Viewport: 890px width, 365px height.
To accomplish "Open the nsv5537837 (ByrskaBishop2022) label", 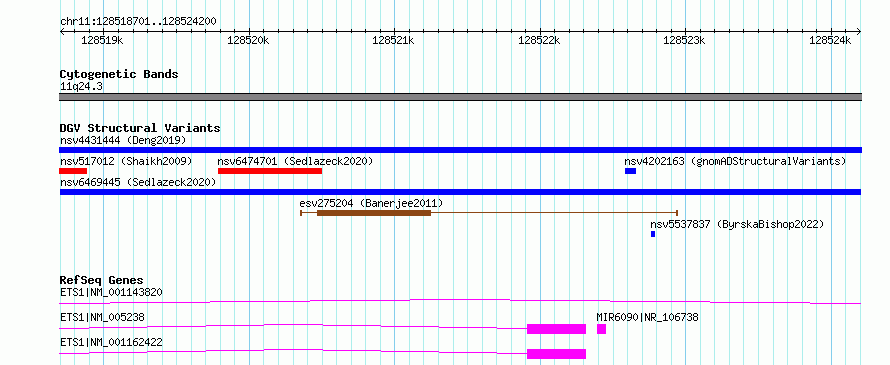I will tap(737, 224).
